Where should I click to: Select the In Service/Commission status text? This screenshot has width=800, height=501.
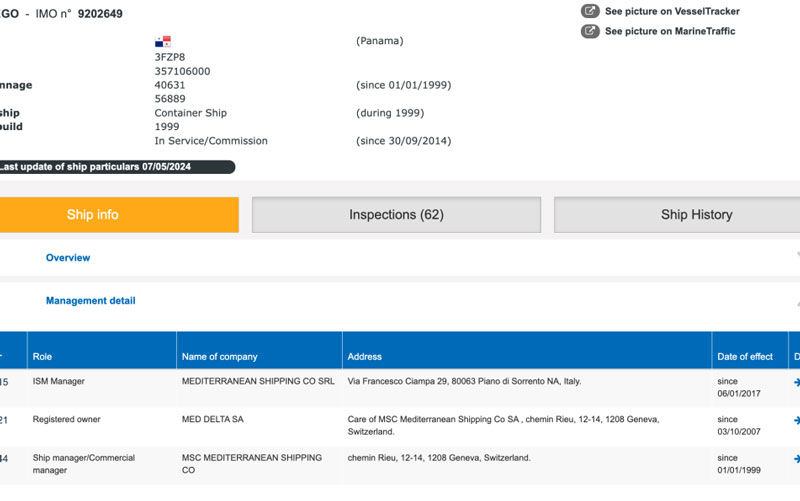pyautogui.click(x=211, y=141)
